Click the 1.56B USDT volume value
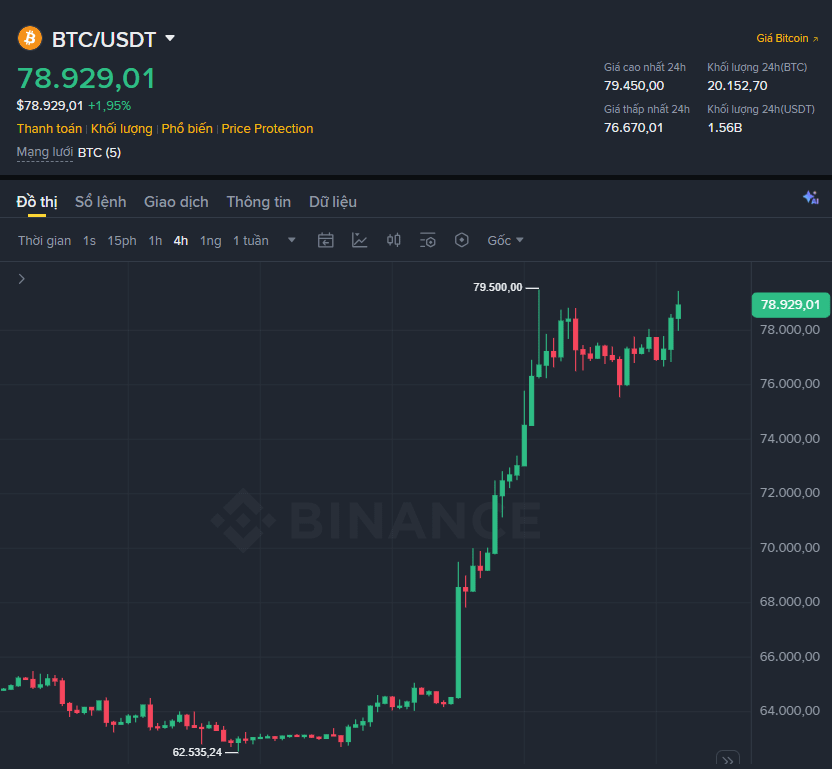This screenshot has height=769, width=832. 724,128
